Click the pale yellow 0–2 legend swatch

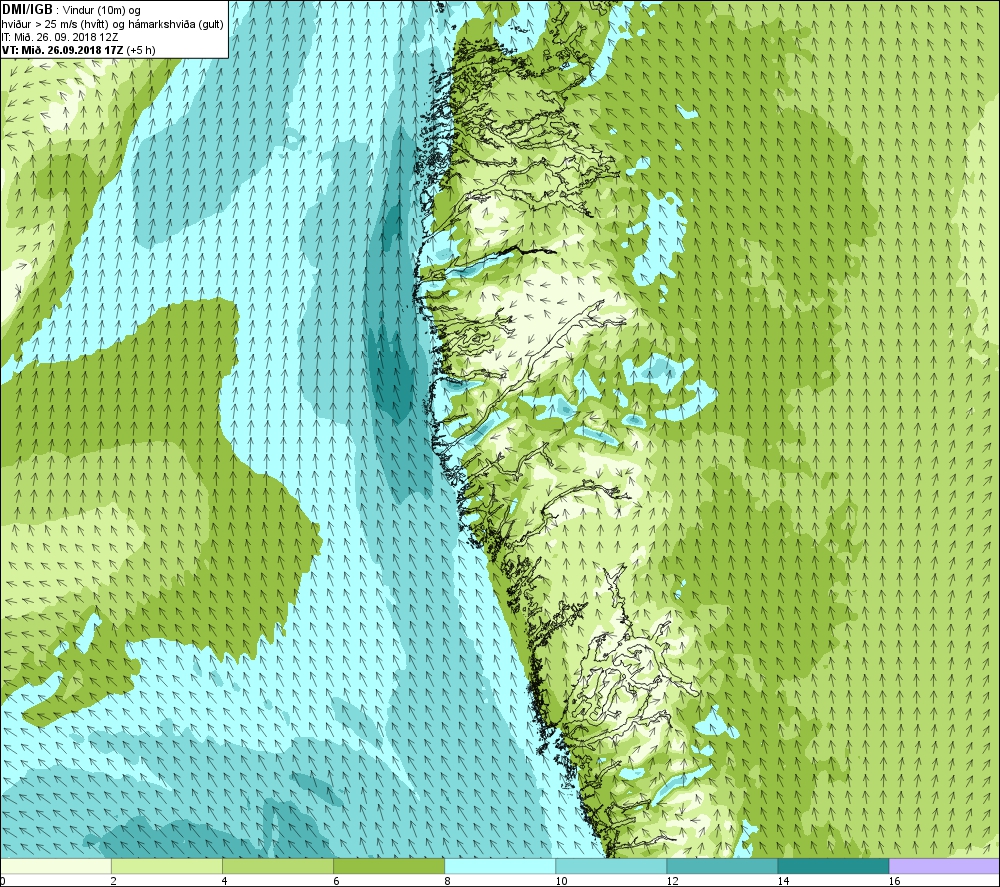pyautogui.click(x=56, y=866)
